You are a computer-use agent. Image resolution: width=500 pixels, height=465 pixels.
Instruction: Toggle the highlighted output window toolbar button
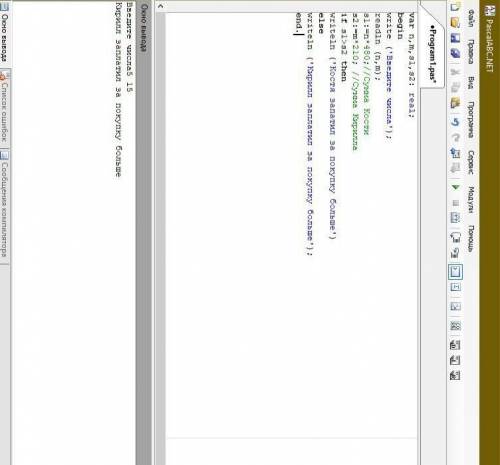455,271
